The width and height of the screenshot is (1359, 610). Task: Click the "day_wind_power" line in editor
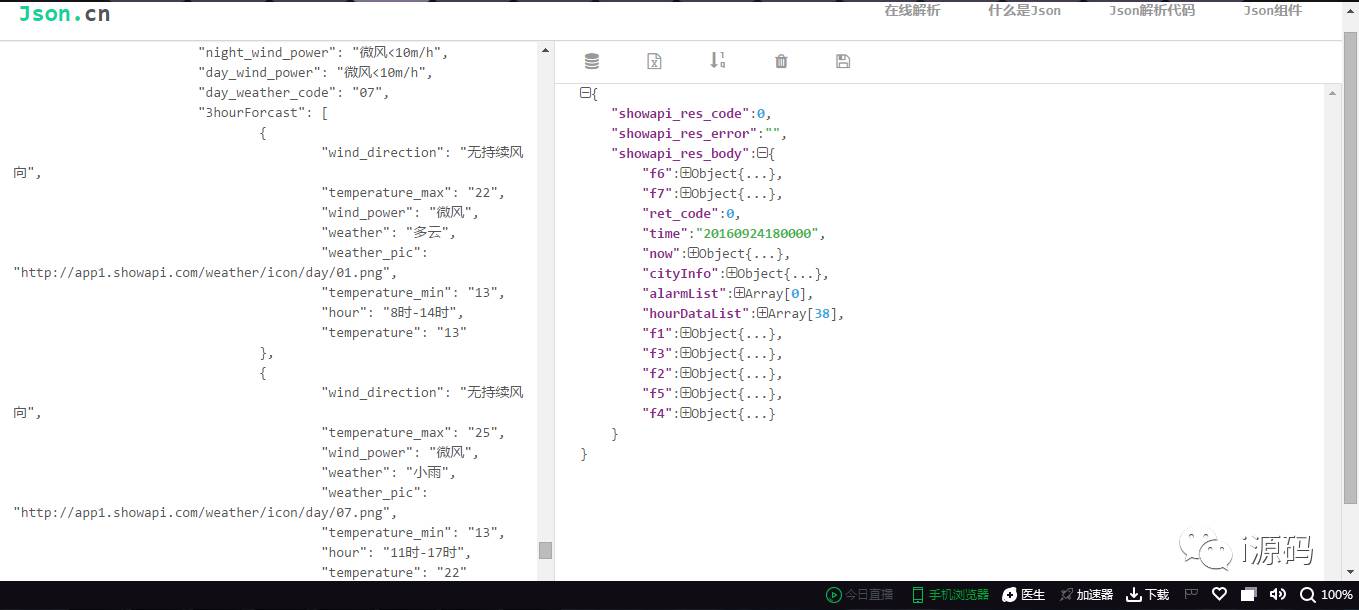(x=316, y=73)
